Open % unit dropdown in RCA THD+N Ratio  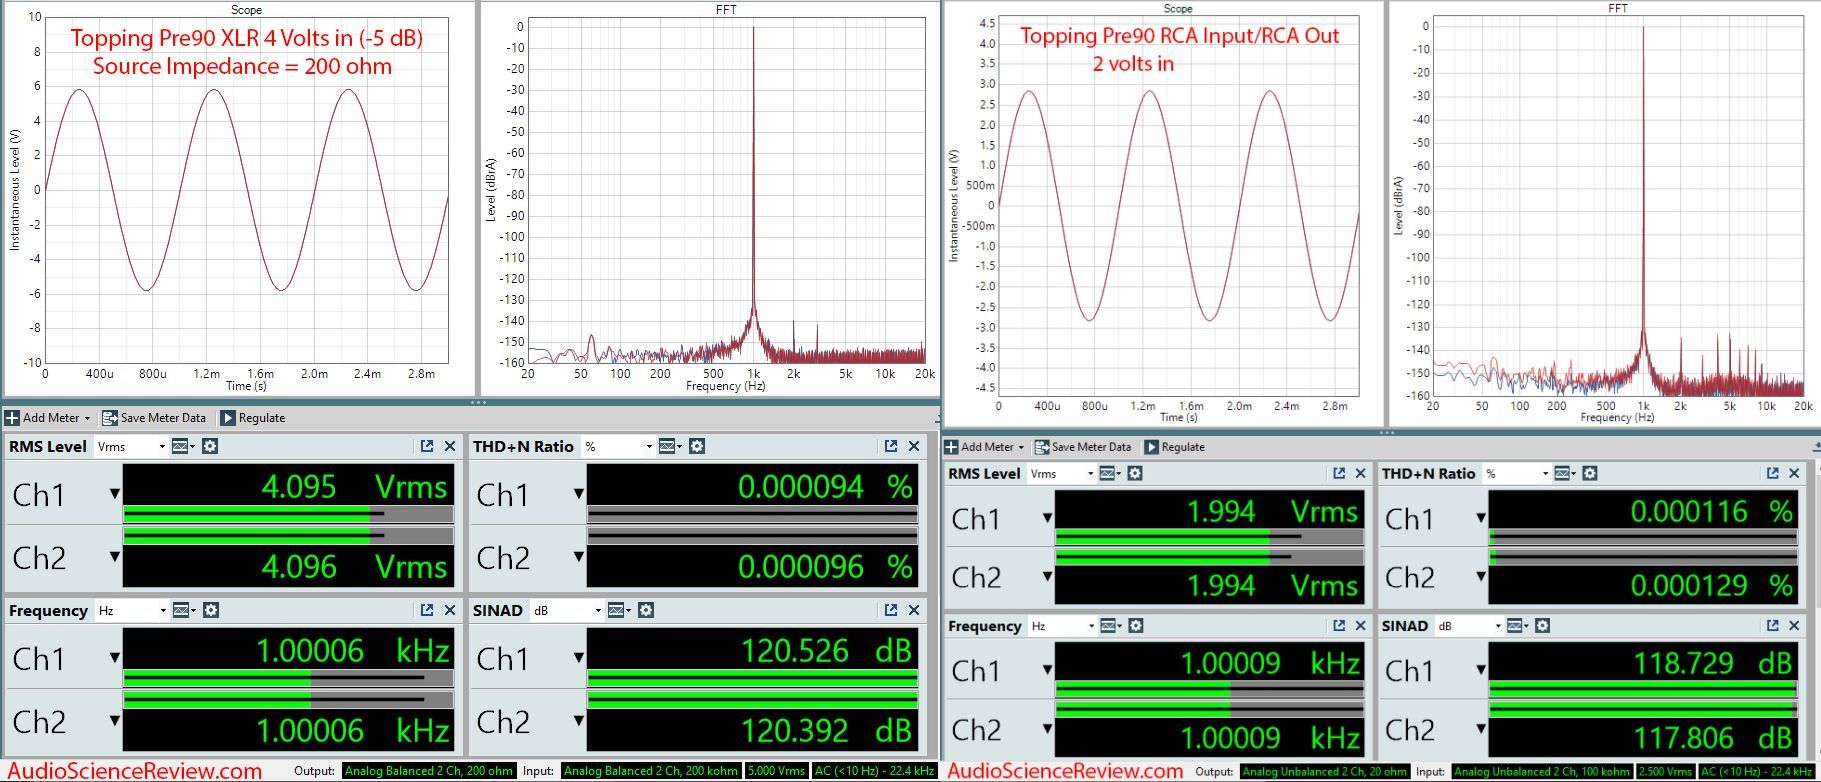pyautogui.click(x=1517, y=473)
